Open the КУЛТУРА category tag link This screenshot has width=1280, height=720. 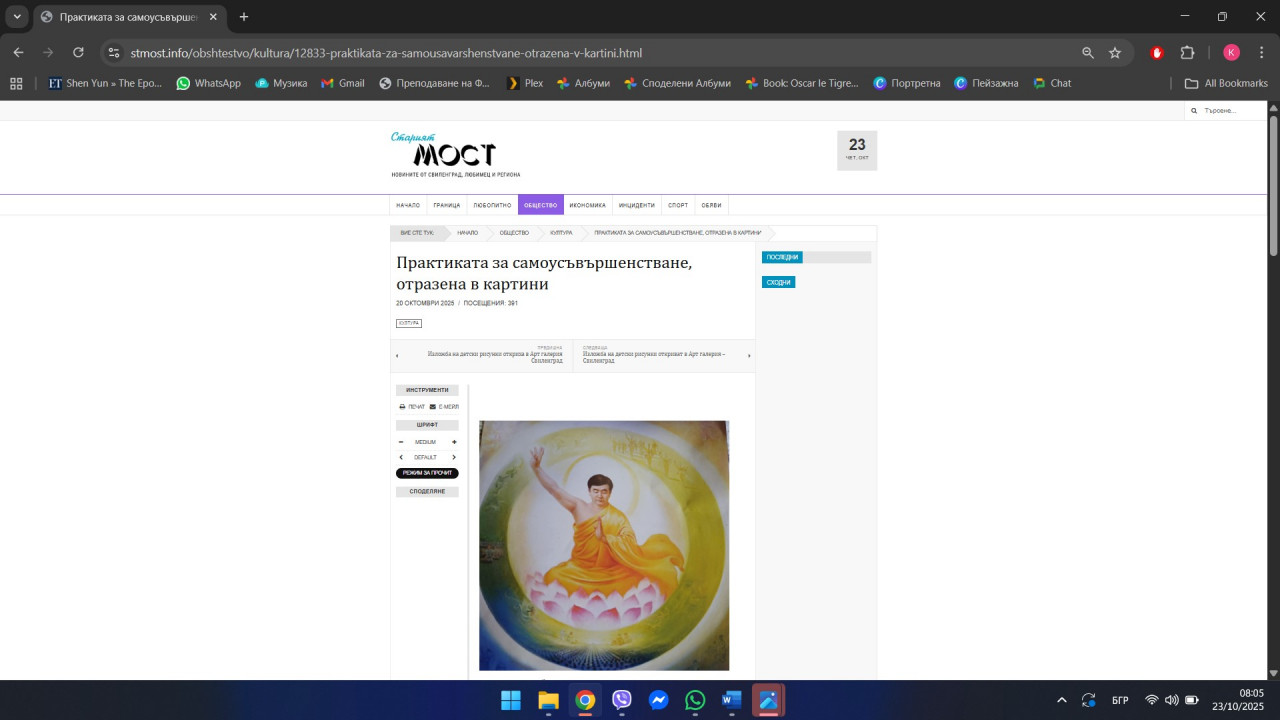tap(409, 323)
